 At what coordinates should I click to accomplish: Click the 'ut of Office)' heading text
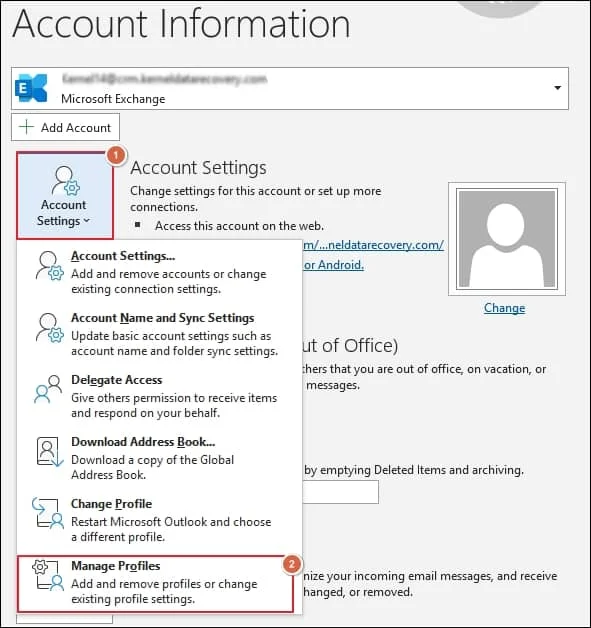pos(350,346)
